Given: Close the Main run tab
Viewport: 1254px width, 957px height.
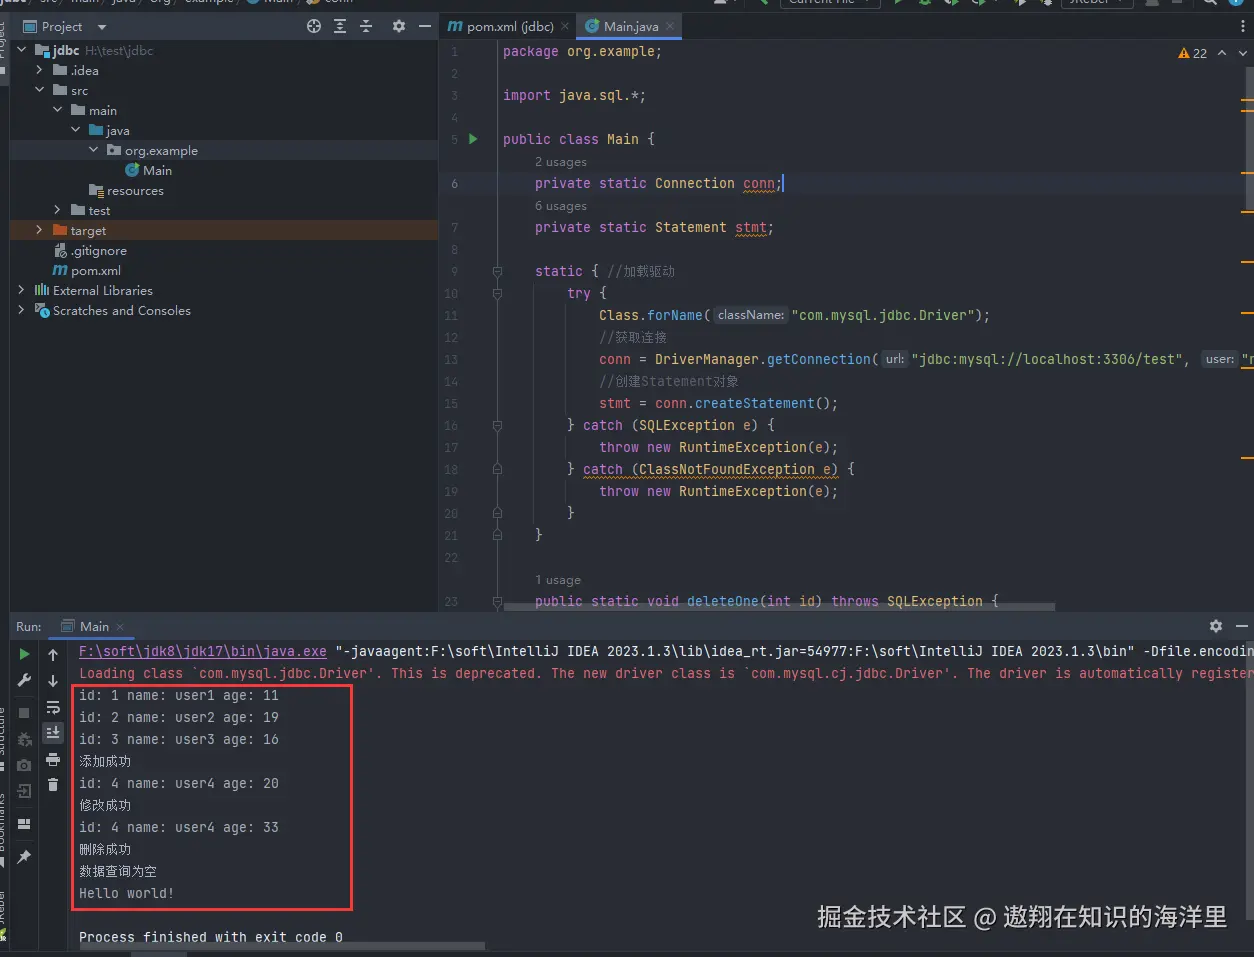Looking at the screenshot, I should click(120, 627).
